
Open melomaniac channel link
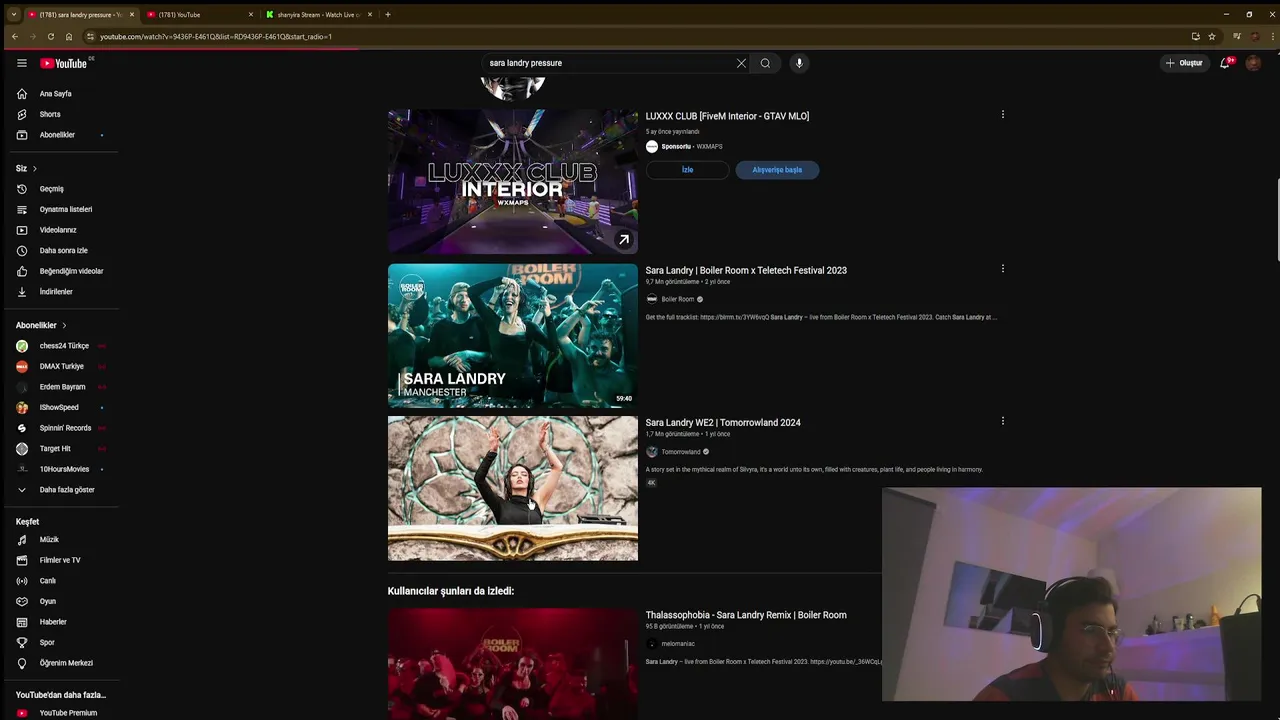click(x=678, y=644)
